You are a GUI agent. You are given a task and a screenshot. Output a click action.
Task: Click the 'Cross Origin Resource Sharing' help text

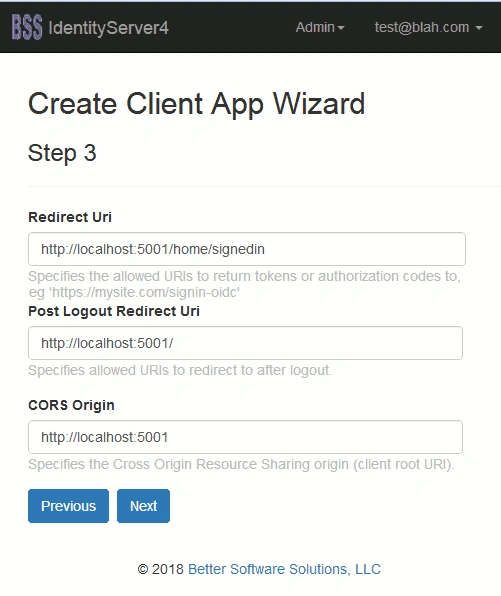tap(241, 464)
